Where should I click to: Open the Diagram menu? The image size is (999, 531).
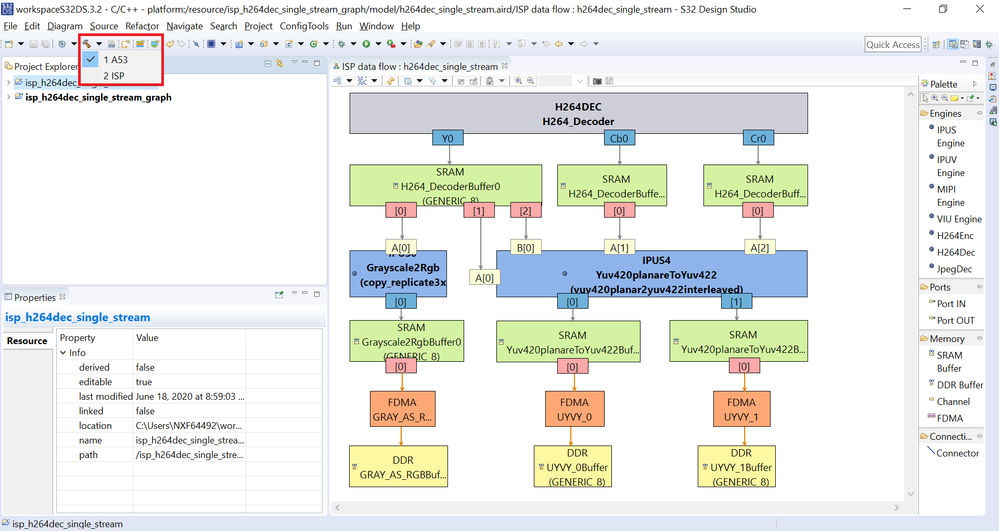point(65,26)
